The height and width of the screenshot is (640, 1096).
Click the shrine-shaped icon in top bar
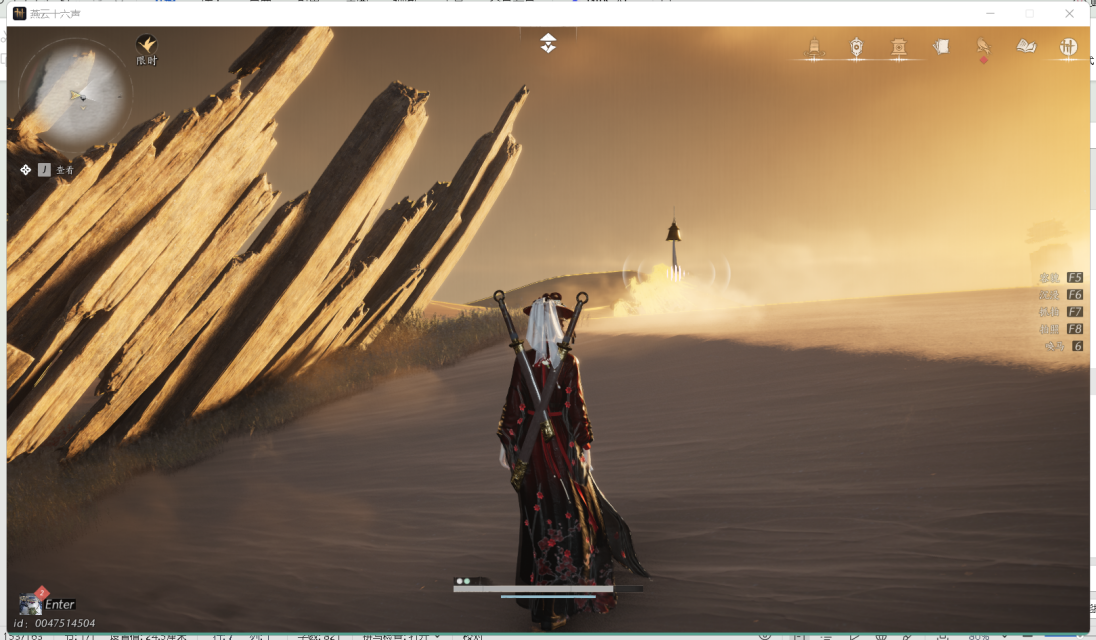898,47
